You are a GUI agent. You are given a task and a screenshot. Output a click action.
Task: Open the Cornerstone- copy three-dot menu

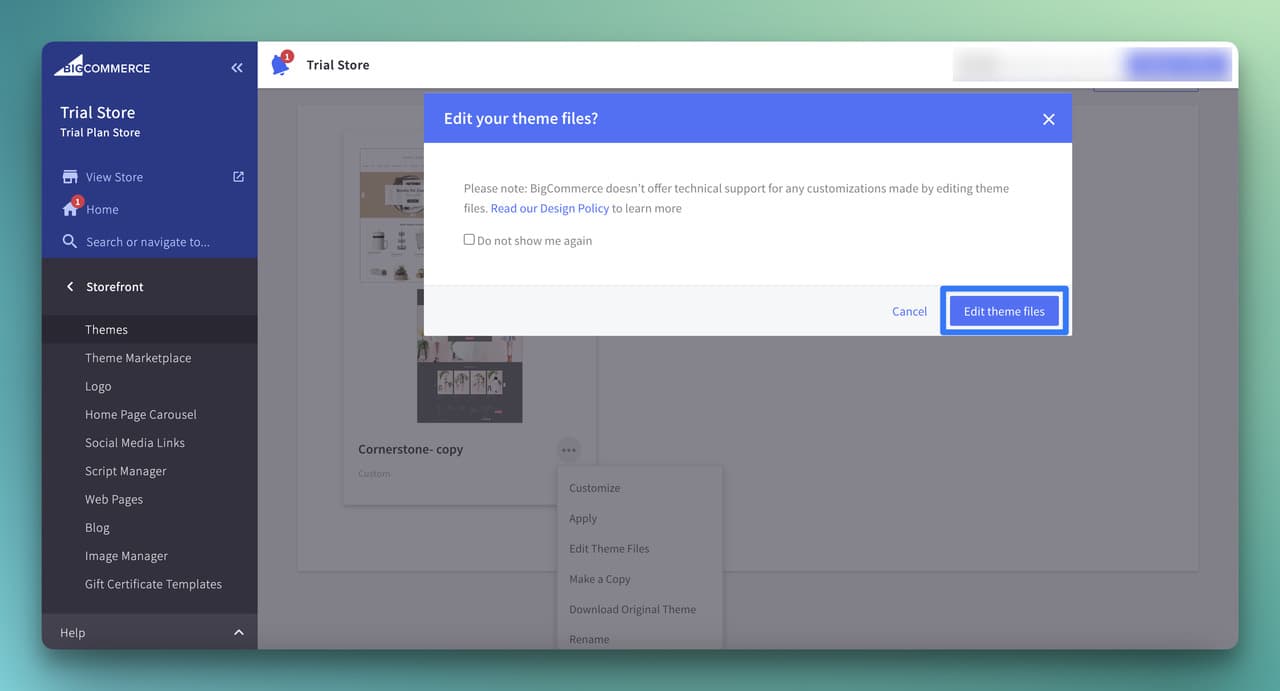click(x=569, y=450)
